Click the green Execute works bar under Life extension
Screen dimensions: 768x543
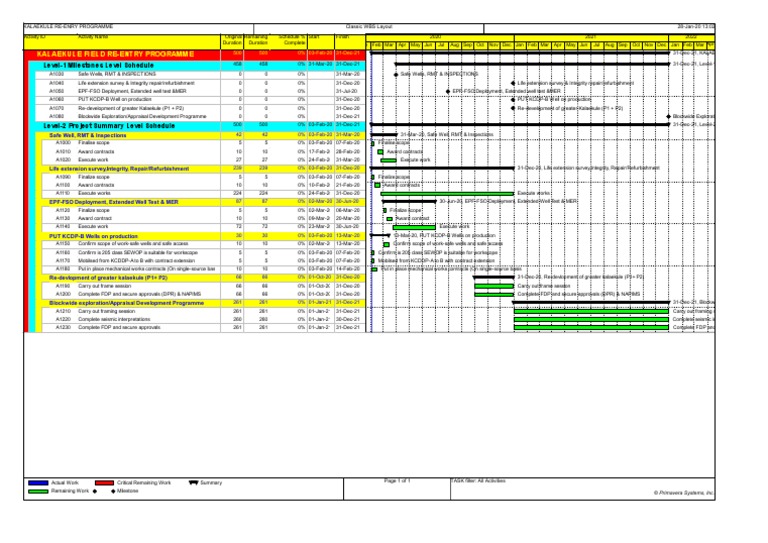coord(447,193)
